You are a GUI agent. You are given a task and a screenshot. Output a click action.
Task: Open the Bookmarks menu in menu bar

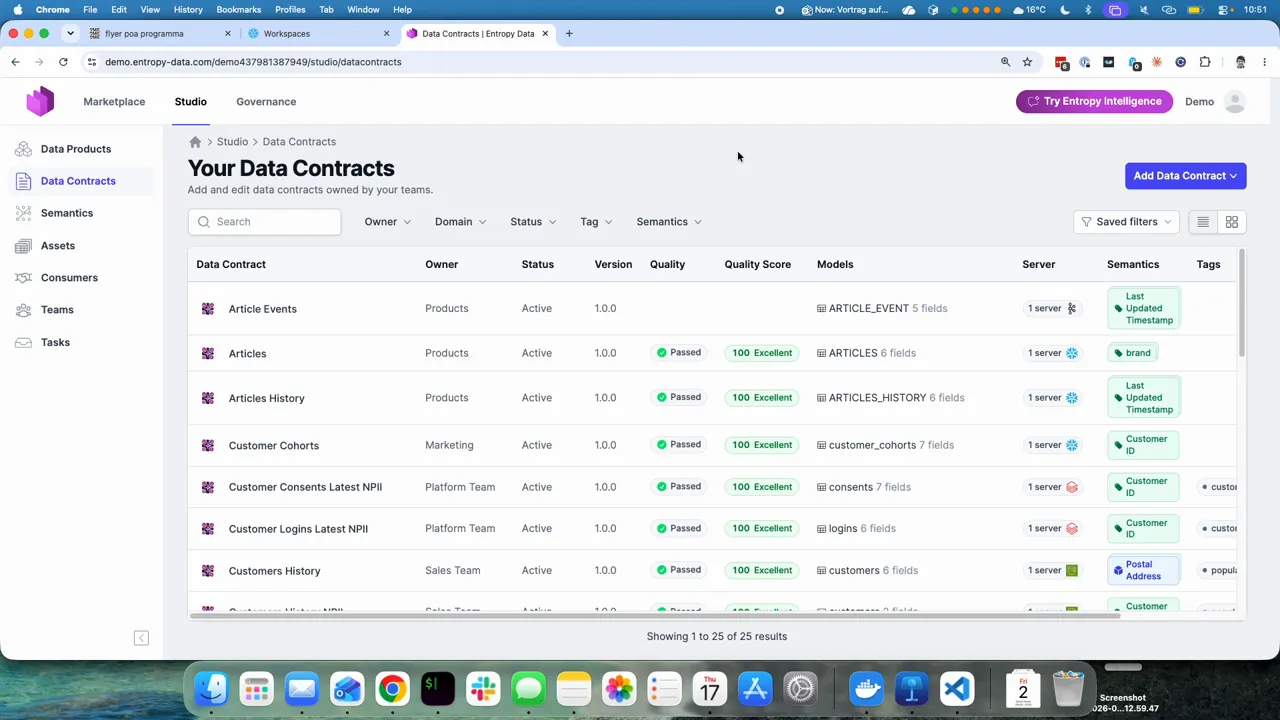click(x=238, y=9)
